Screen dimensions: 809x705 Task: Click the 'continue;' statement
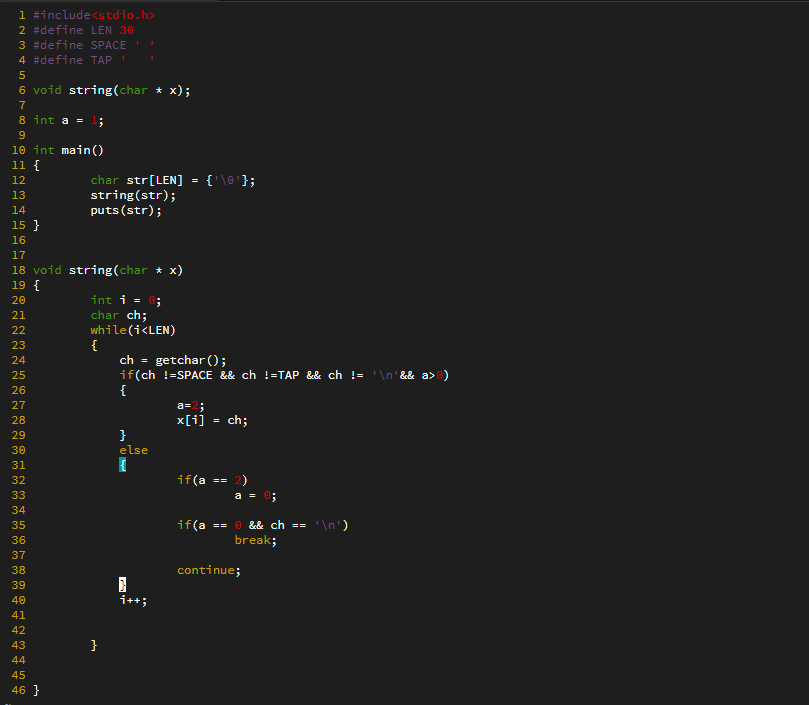tap(209, 570)
